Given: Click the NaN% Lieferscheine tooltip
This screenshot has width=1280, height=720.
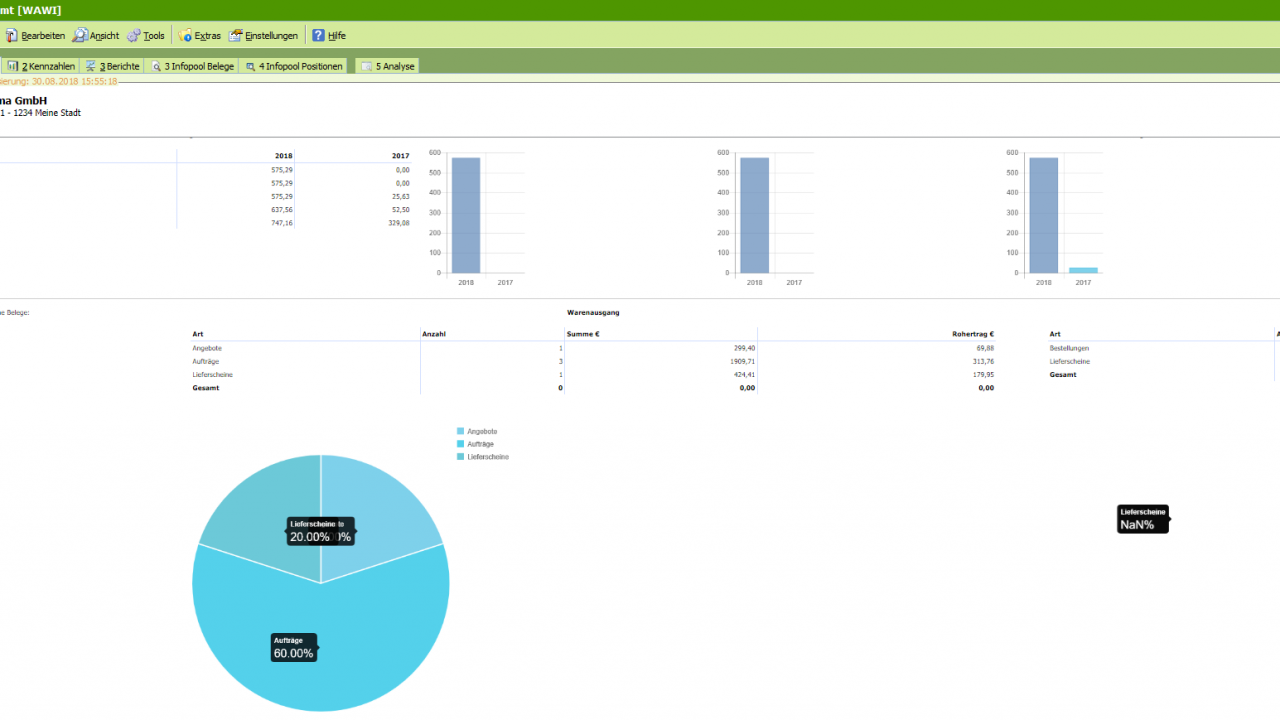Looking at the screenshot, I should [1142, 519].
